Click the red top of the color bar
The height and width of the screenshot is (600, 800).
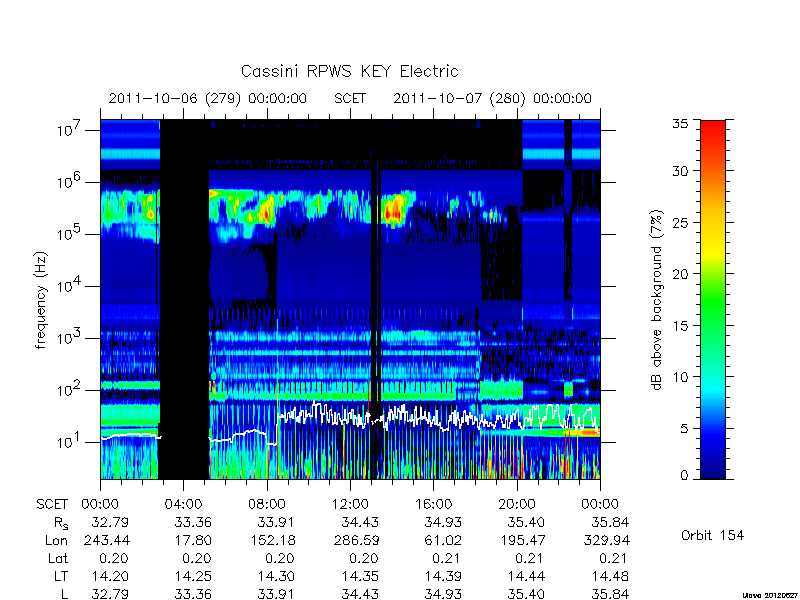pyautogui.click(x=713, y=134)
